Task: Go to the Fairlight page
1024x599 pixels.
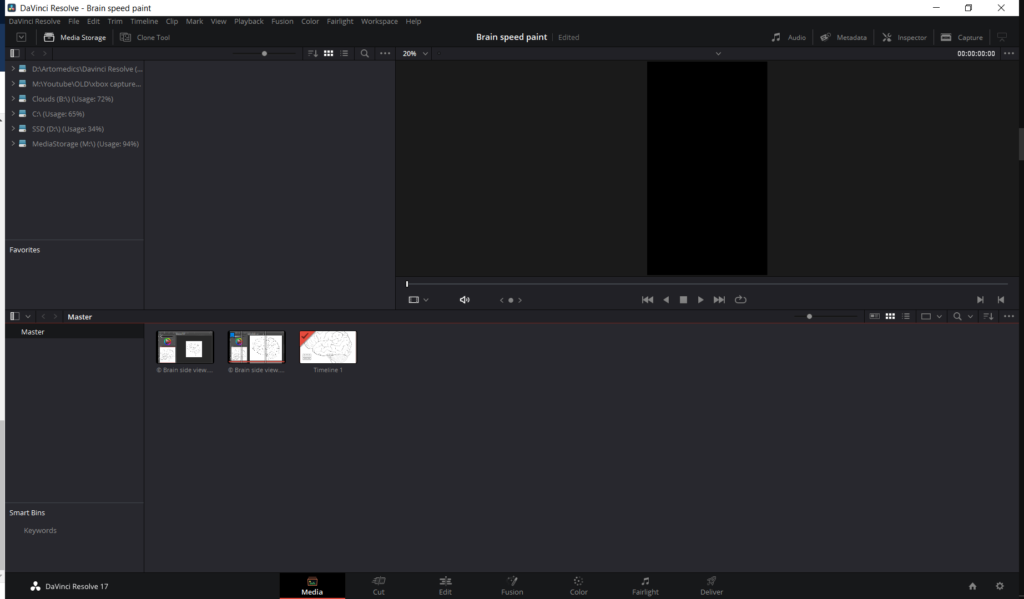Action: click(645, 585)
